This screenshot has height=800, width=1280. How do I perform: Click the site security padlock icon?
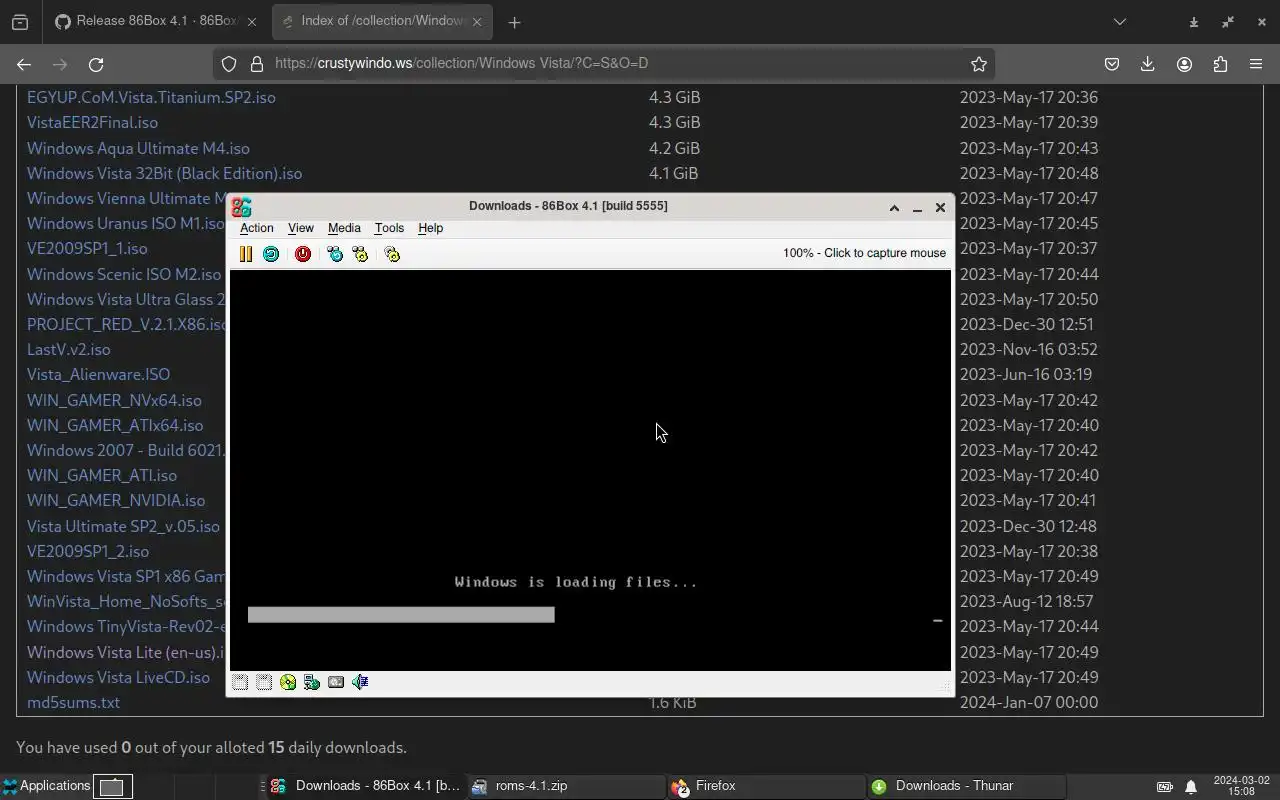[257, 64]
